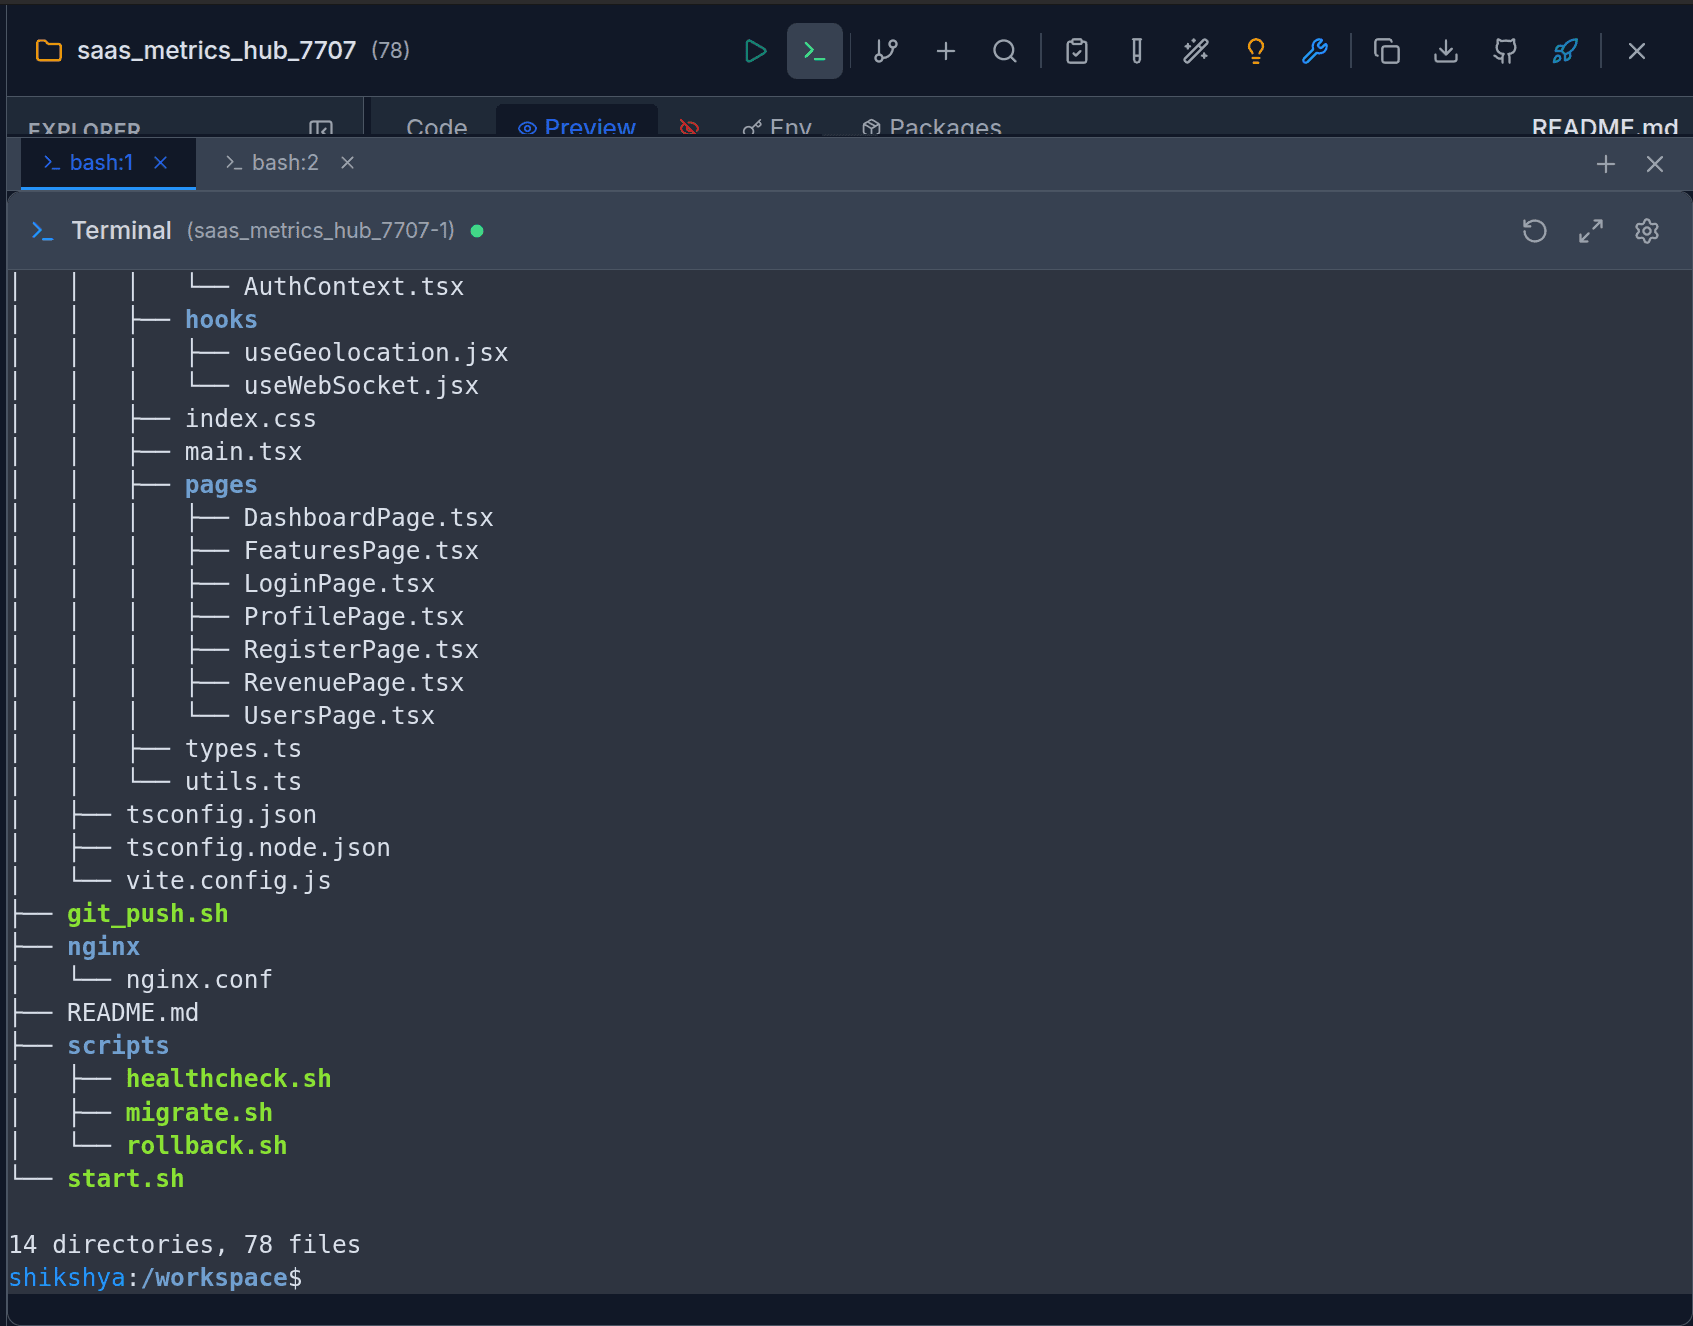Click the magic wand icon
The width and height of the screenshot is (1693, 1326).
click(1196, 51)
